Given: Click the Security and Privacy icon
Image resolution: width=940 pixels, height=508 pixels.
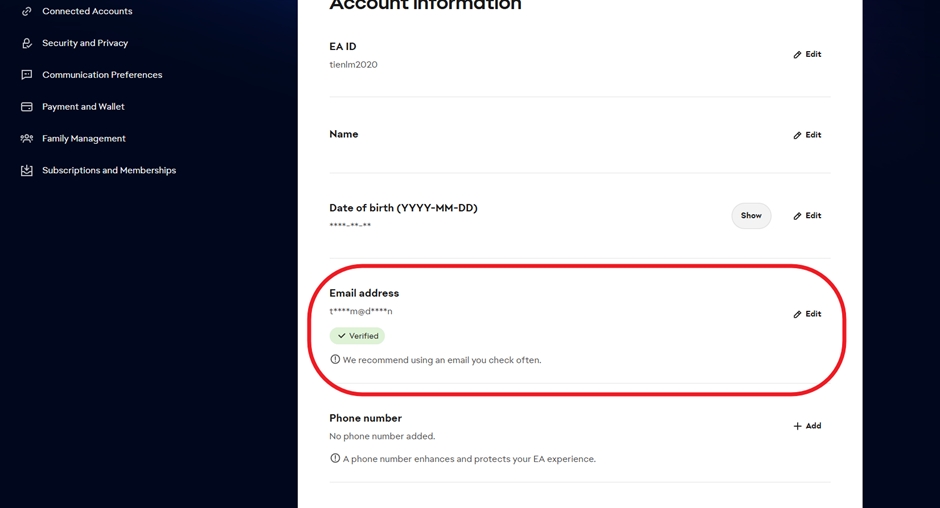Looking at the screenshot, I should coord(27,43).
